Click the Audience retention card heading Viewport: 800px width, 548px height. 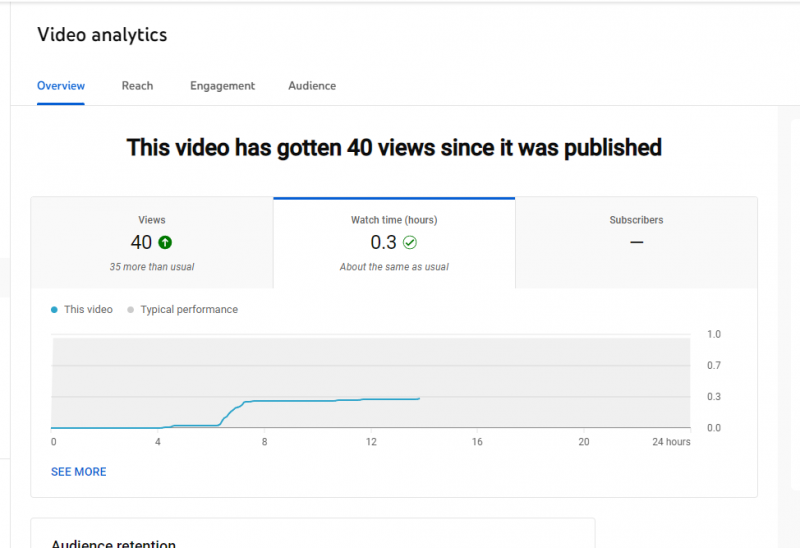click(113, 544)
